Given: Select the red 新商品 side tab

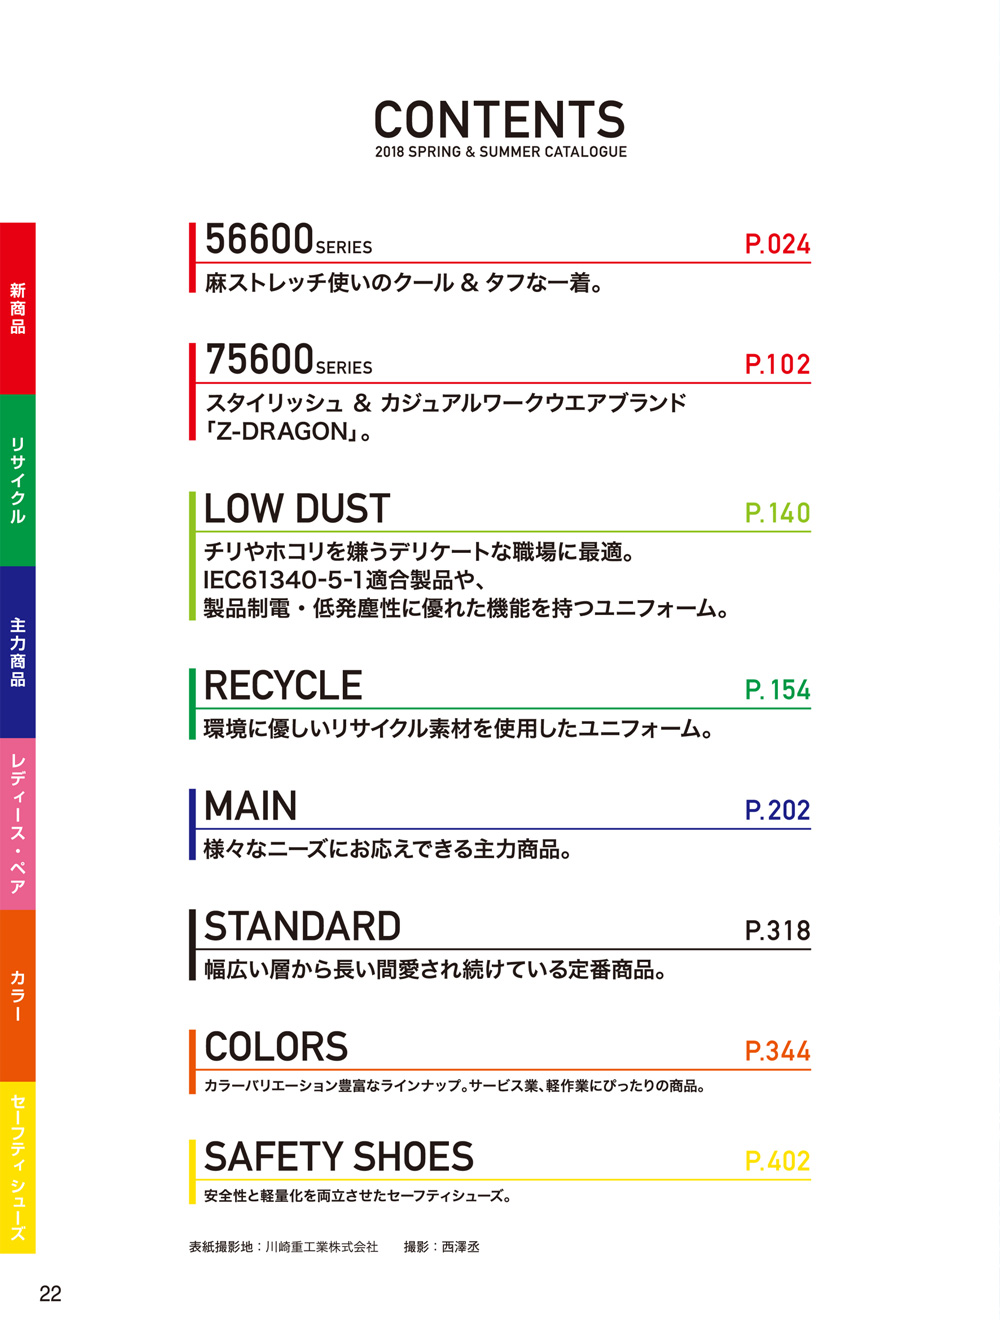Looking at the screenshot, I should [x=17, y=308].
